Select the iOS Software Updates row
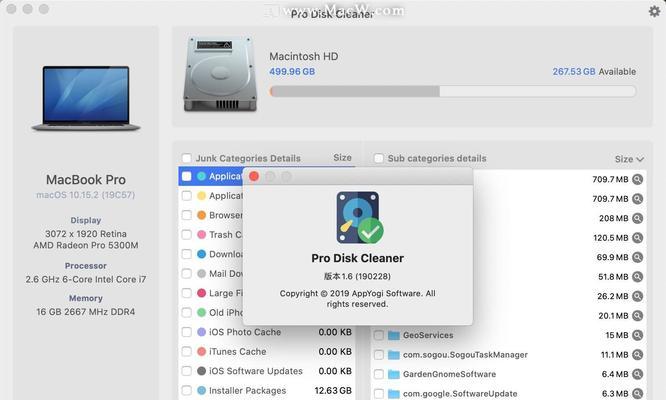 coord(267,371)
